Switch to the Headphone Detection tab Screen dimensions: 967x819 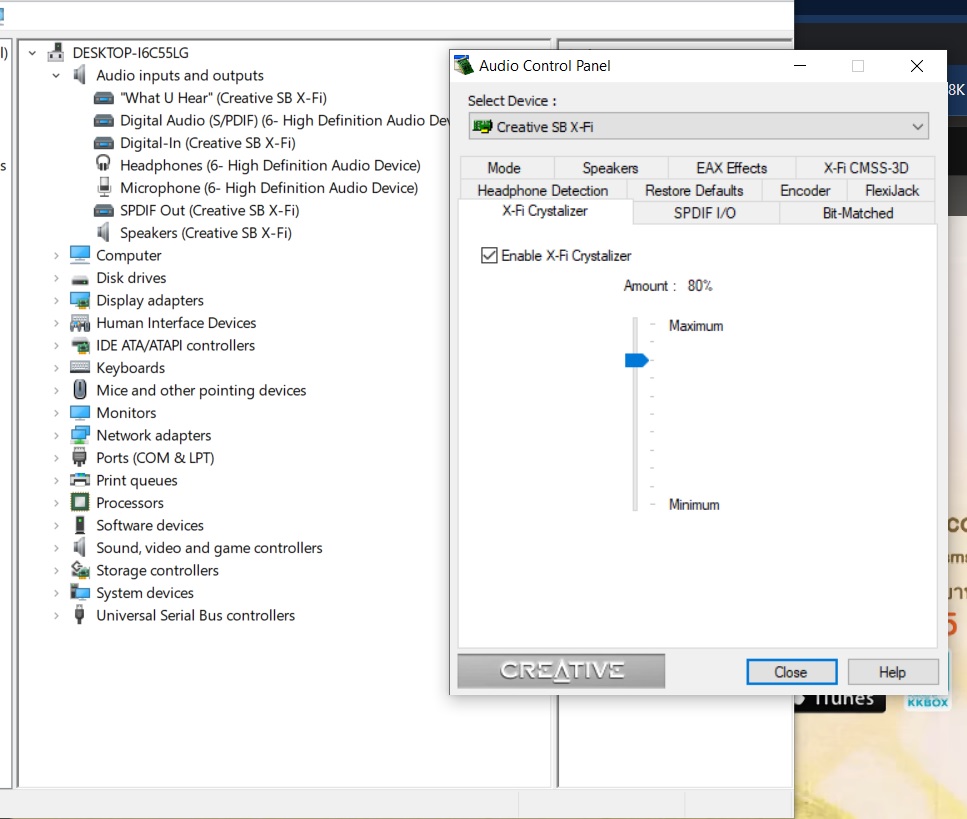point(543,191)
